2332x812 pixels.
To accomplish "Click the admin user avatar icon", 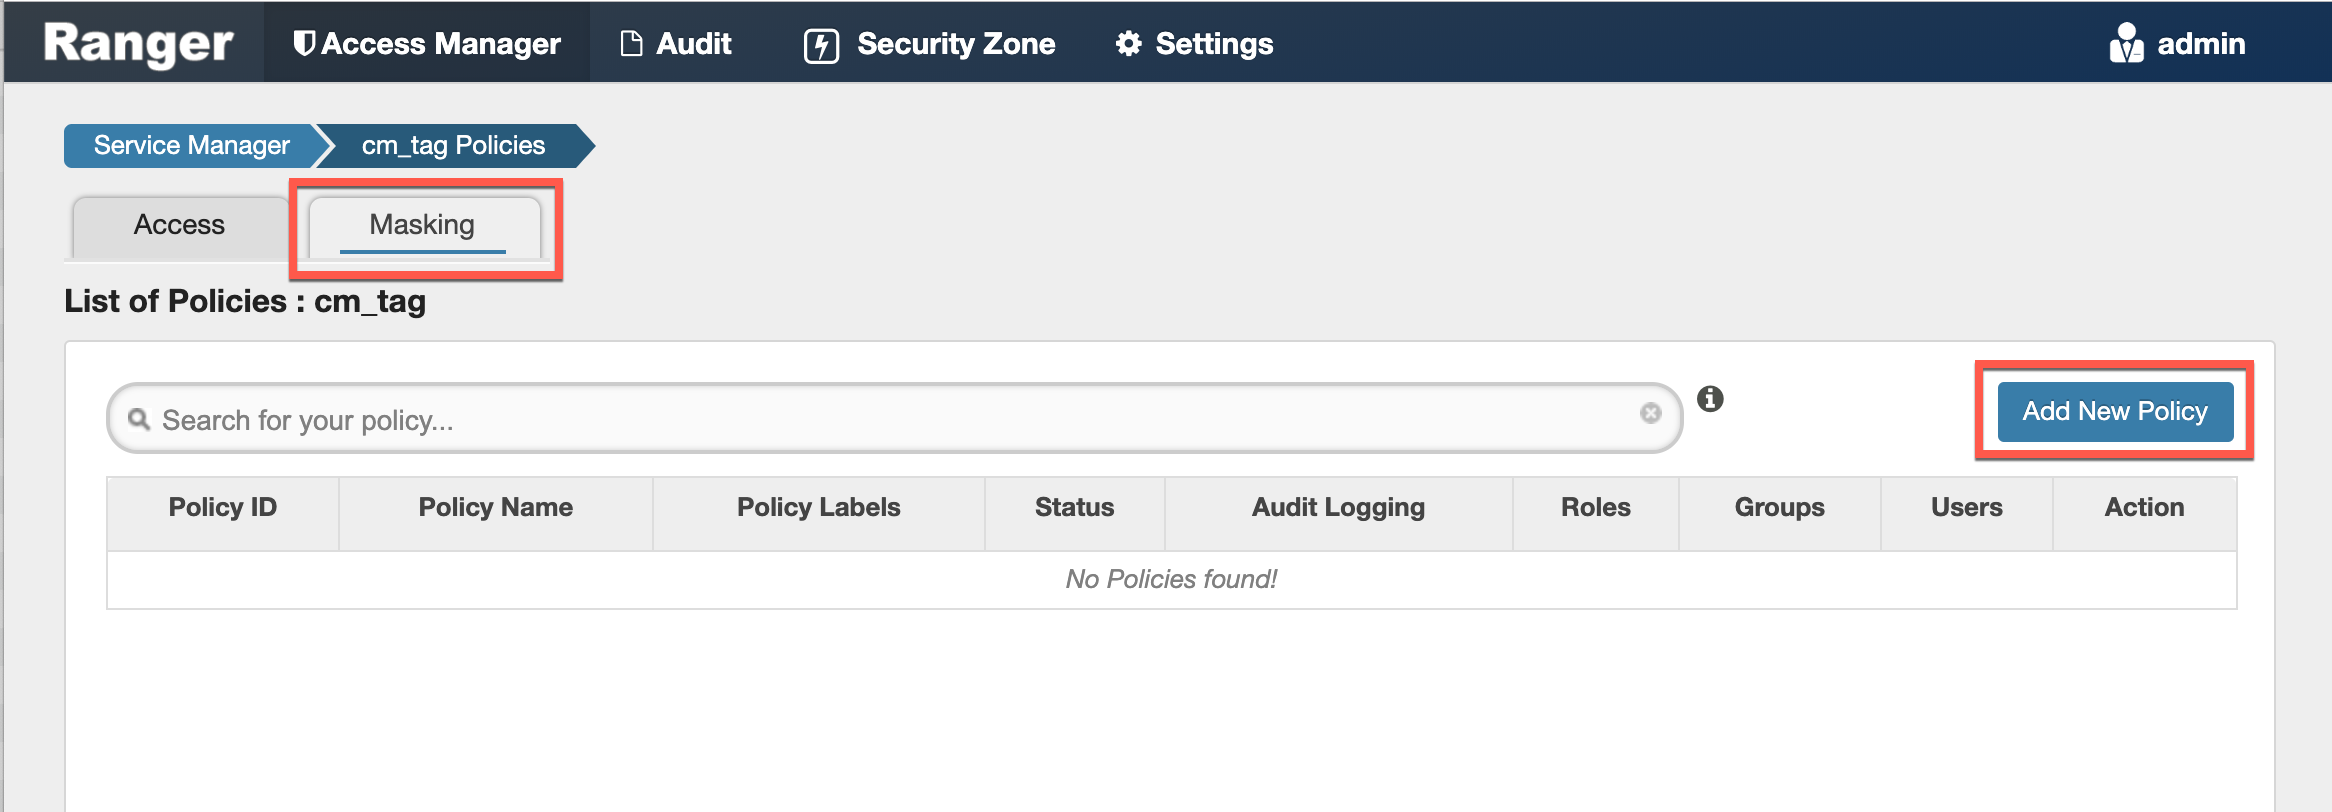I will tap(2126, 44).
